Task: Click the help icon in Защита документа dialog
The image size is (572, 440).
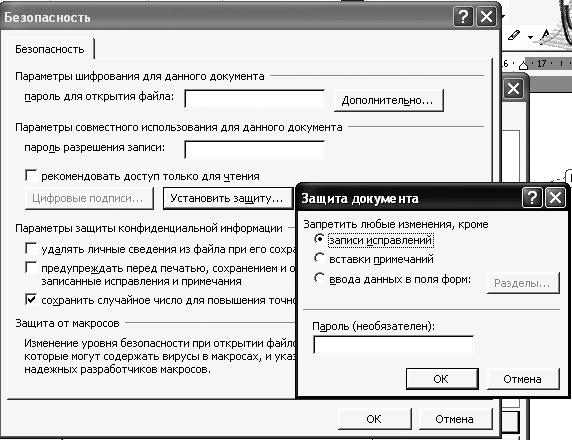Action: (x=532, y=198)
